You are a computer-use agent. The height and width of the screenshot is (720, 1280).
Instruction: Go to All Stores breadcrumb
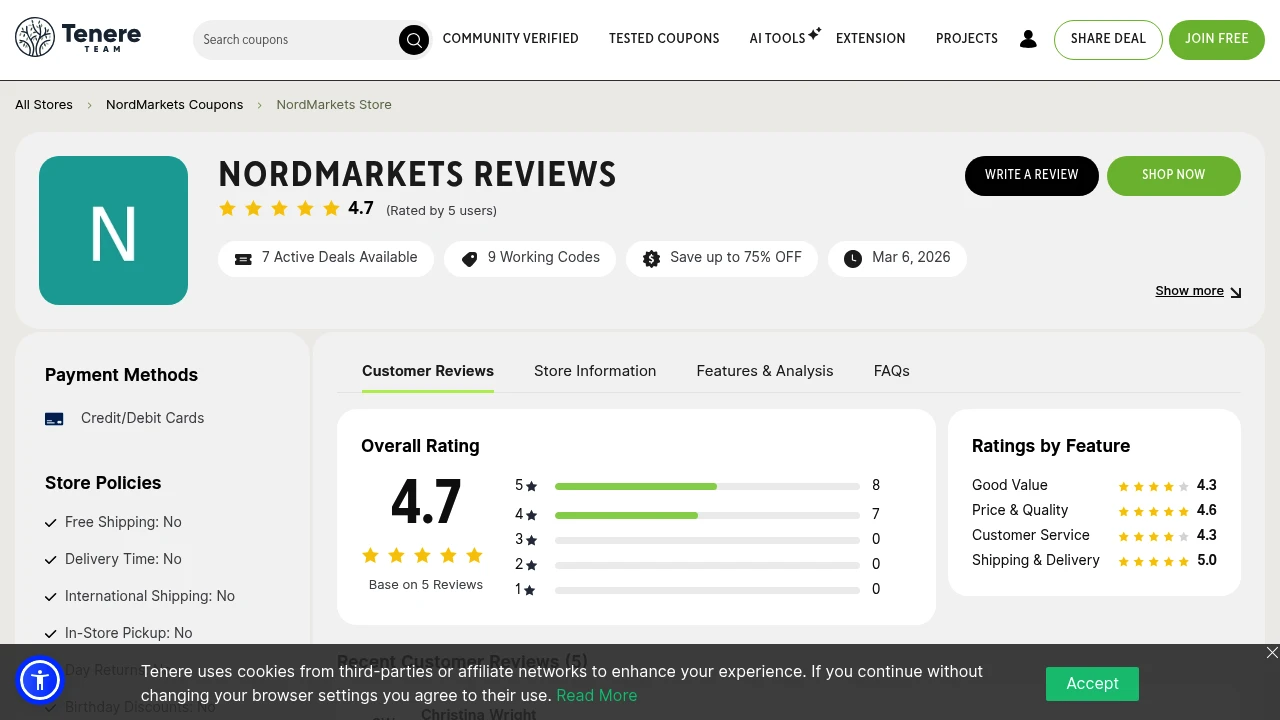44,105
